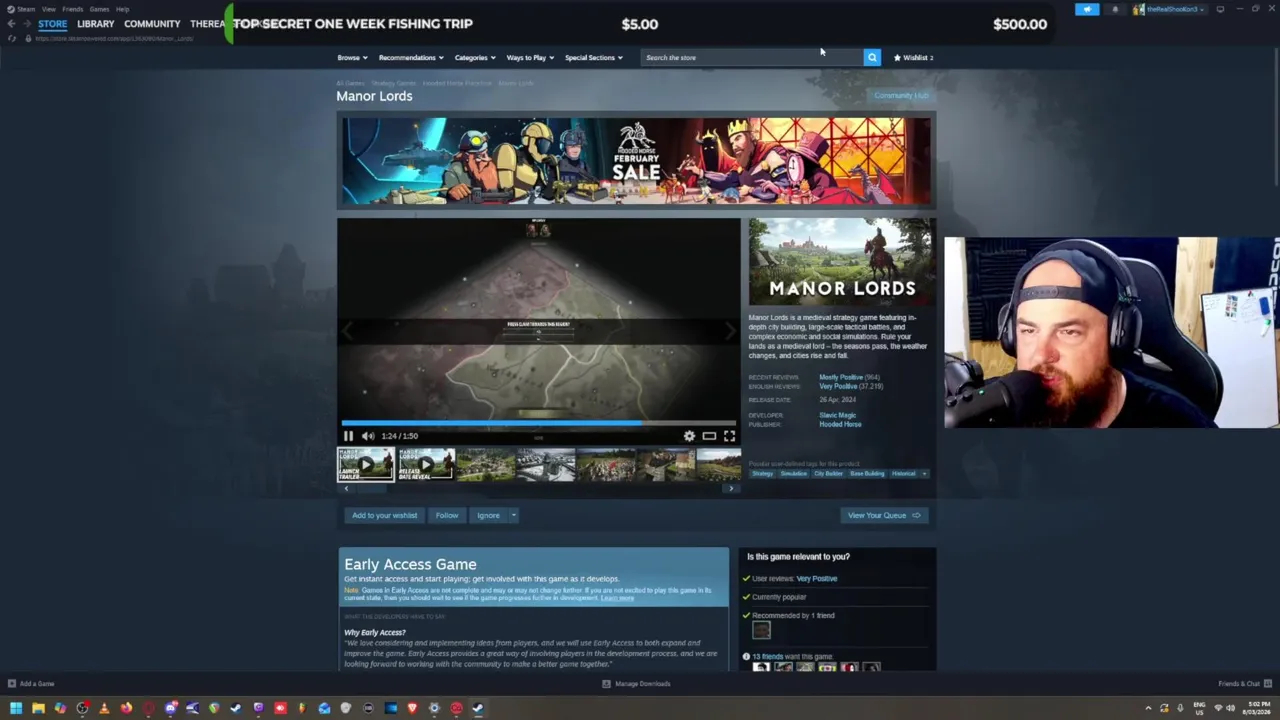Image resolution: width=1280 pixels, height=720 pixels.
Task: Expand the Ways to Play menu
Action: [x=530, y=57]
